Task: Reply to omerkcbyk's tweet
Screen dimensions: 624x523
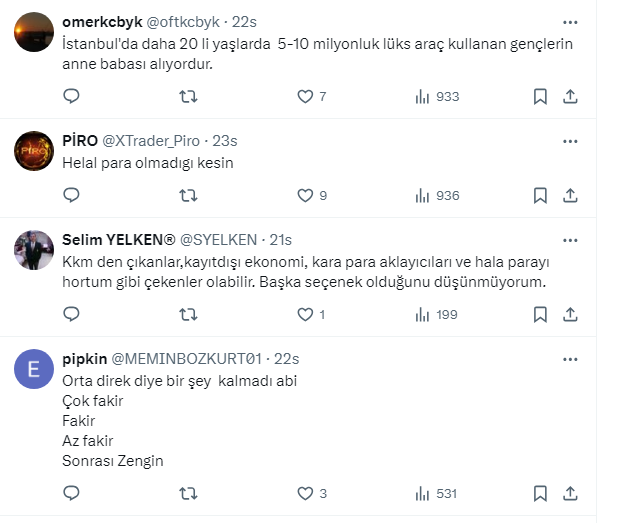Action: [71, 96]
